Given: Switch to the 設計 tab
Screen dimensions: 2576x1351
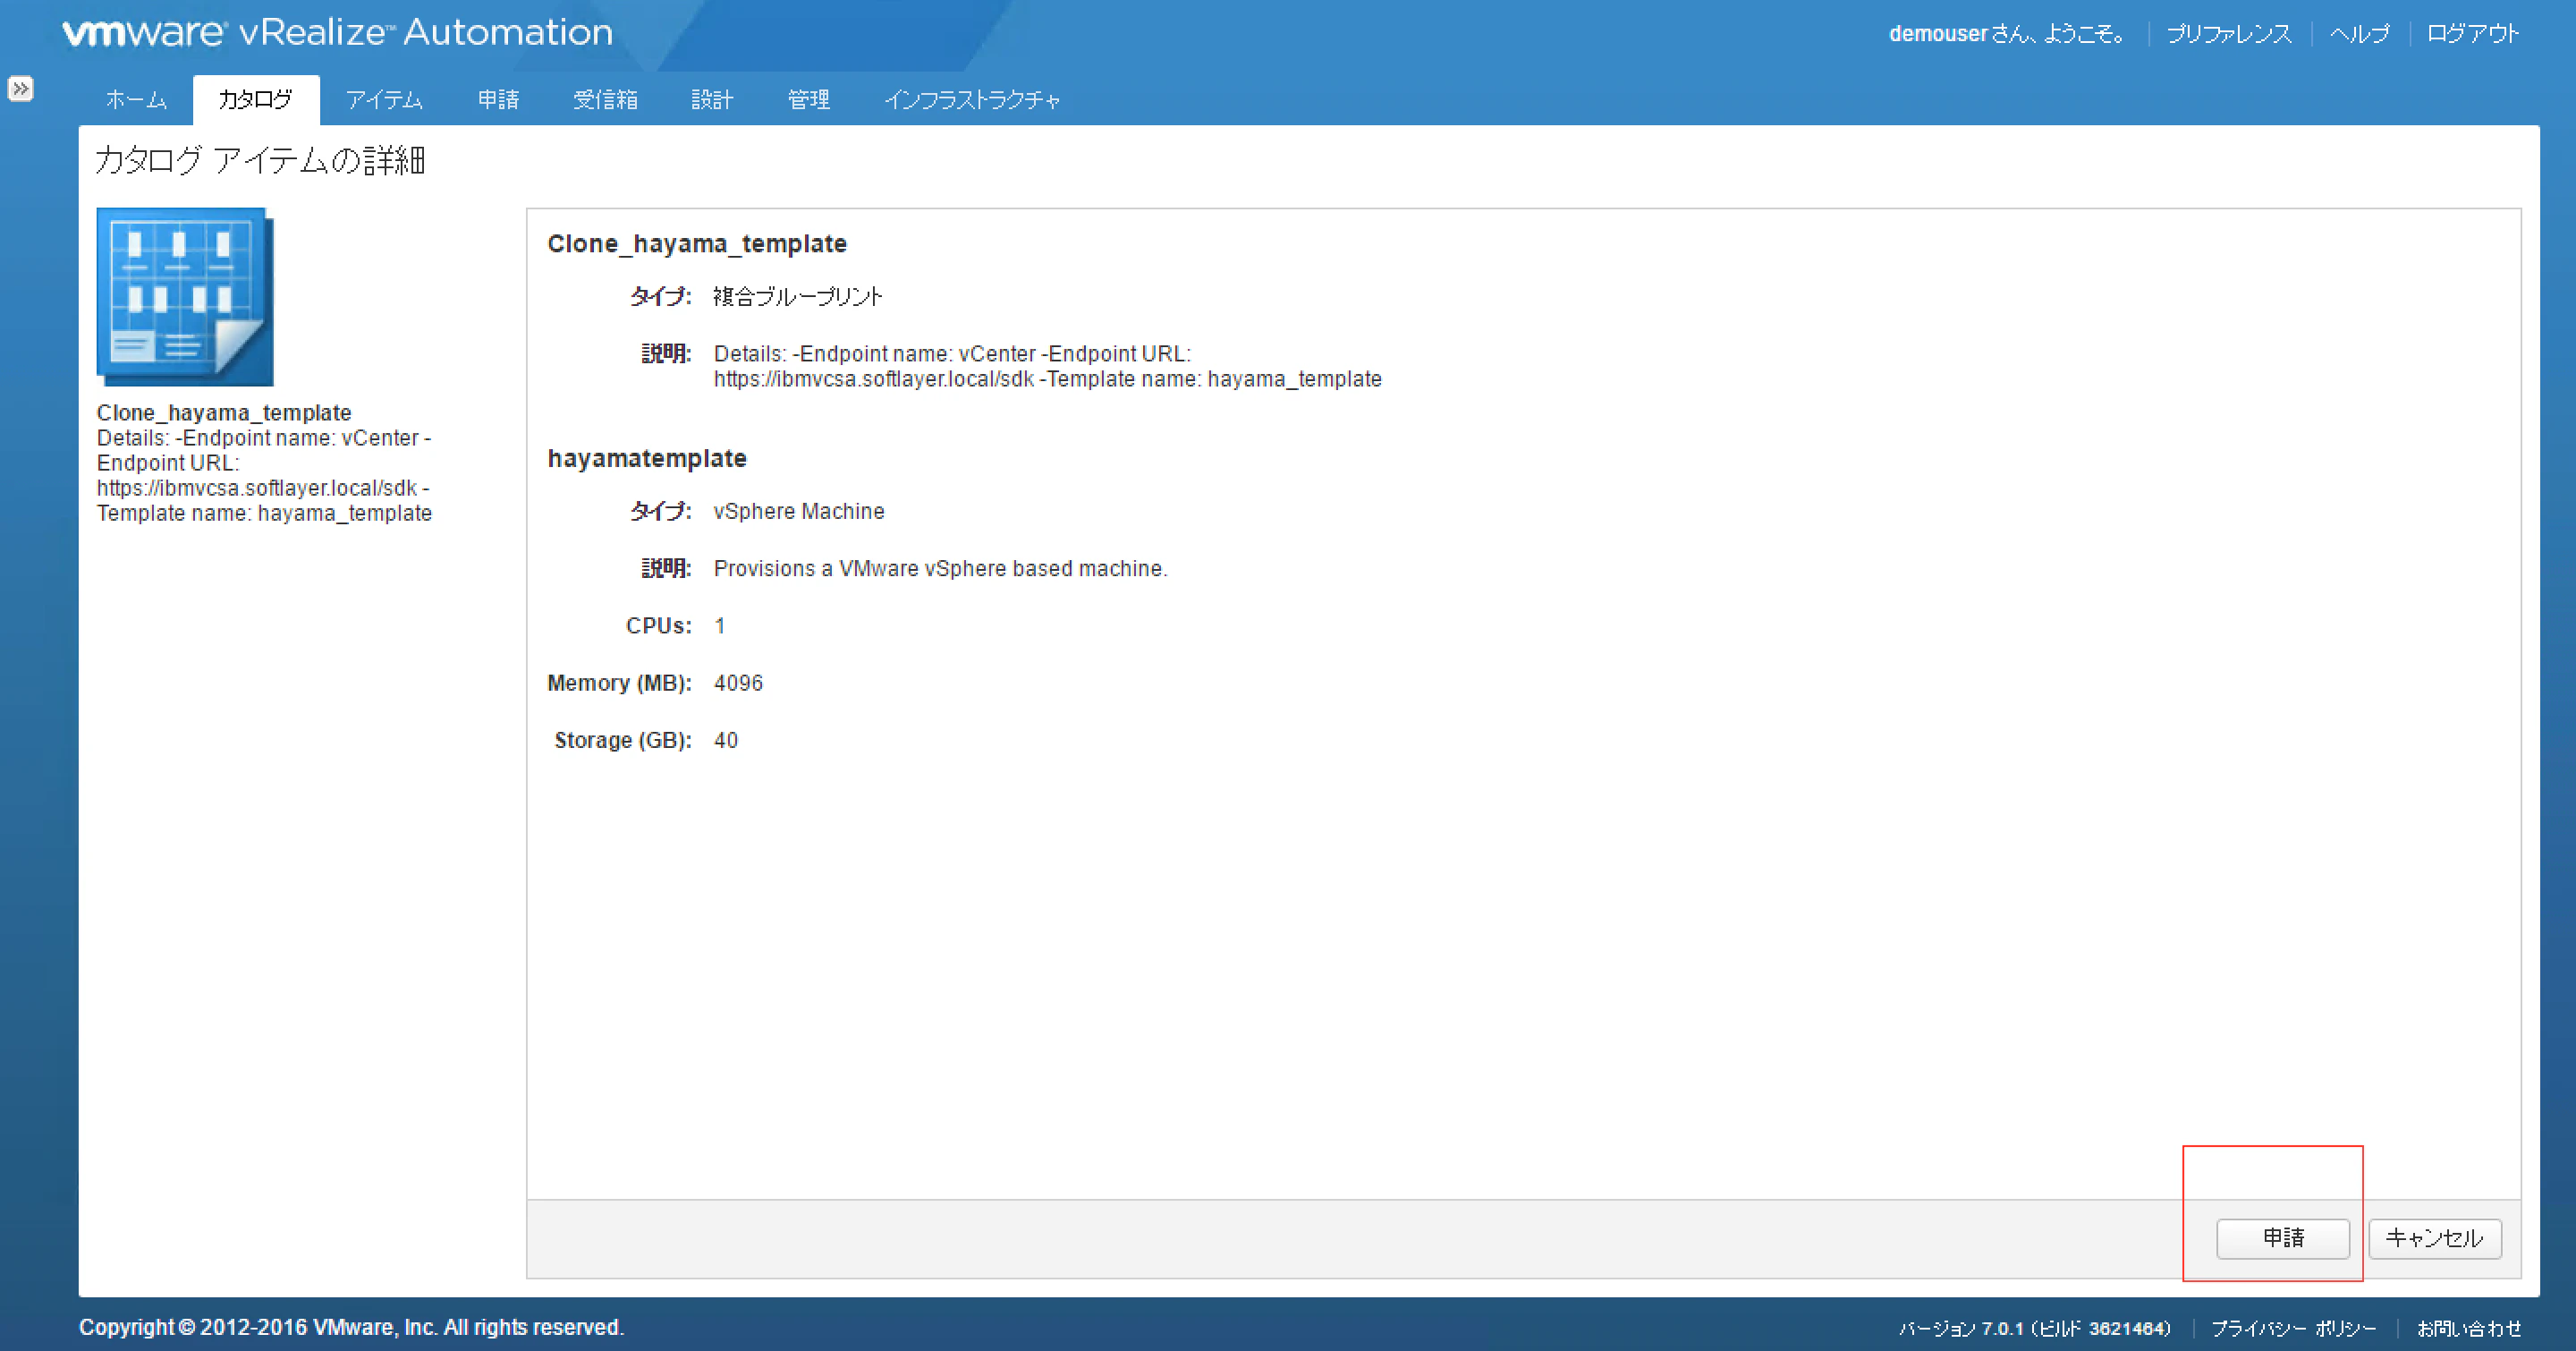Looking at the screenshot, I should (x=712, y=99).
